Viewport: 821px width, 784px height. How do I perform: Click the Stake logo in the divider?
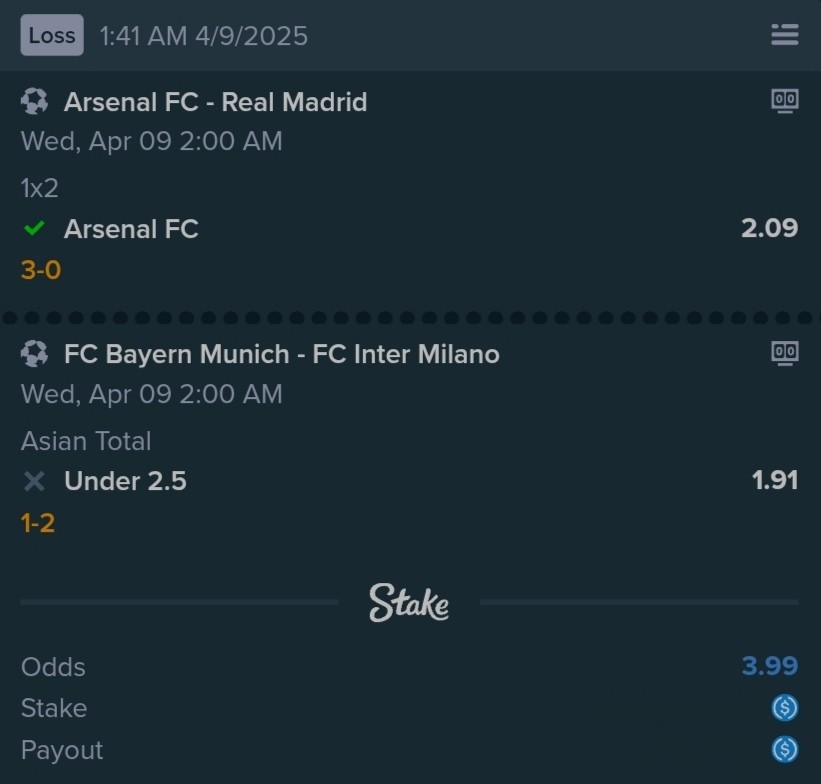coord(409,602)
